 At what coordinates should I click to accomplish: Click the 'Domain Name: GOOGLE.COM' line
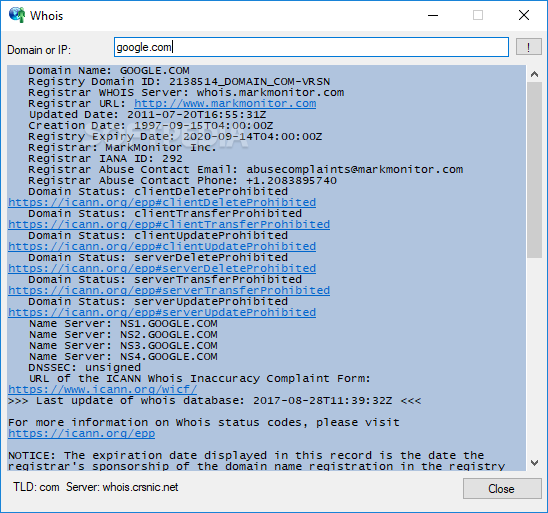(109, 71)
